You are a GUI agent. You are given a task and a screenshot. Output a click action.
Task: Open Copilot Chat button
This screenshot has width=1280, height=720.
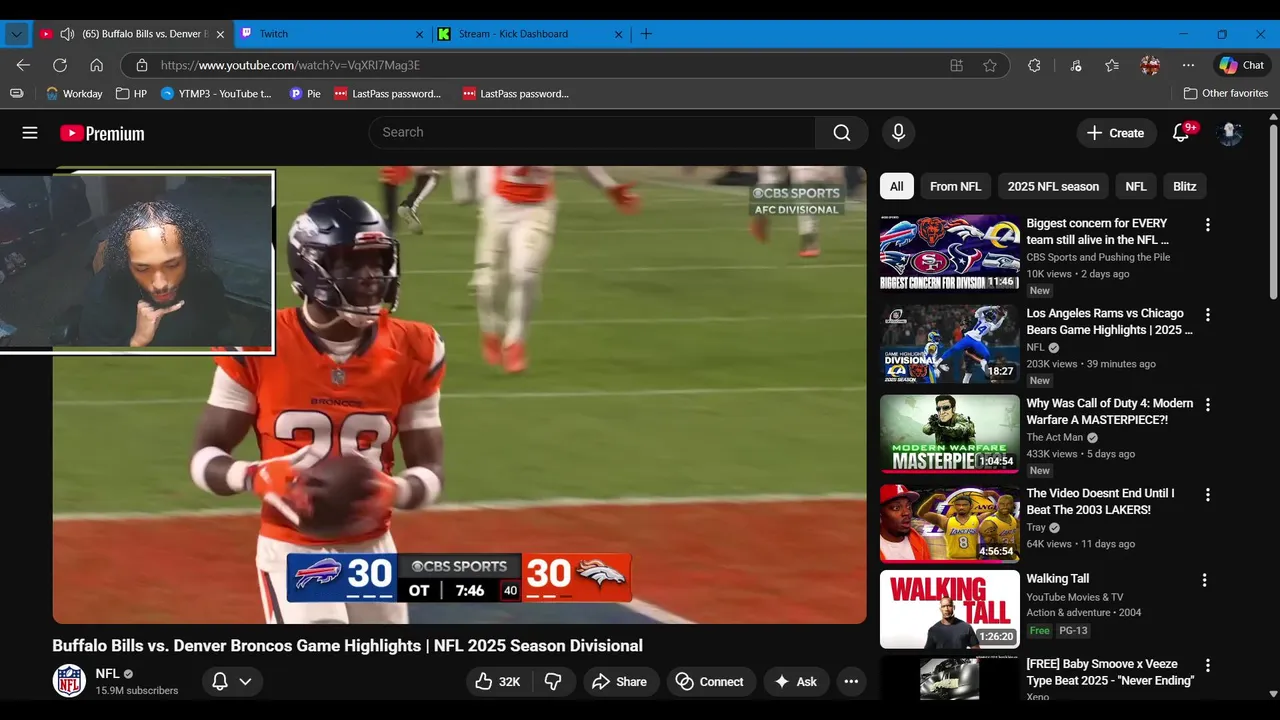tap(1241, 65)
